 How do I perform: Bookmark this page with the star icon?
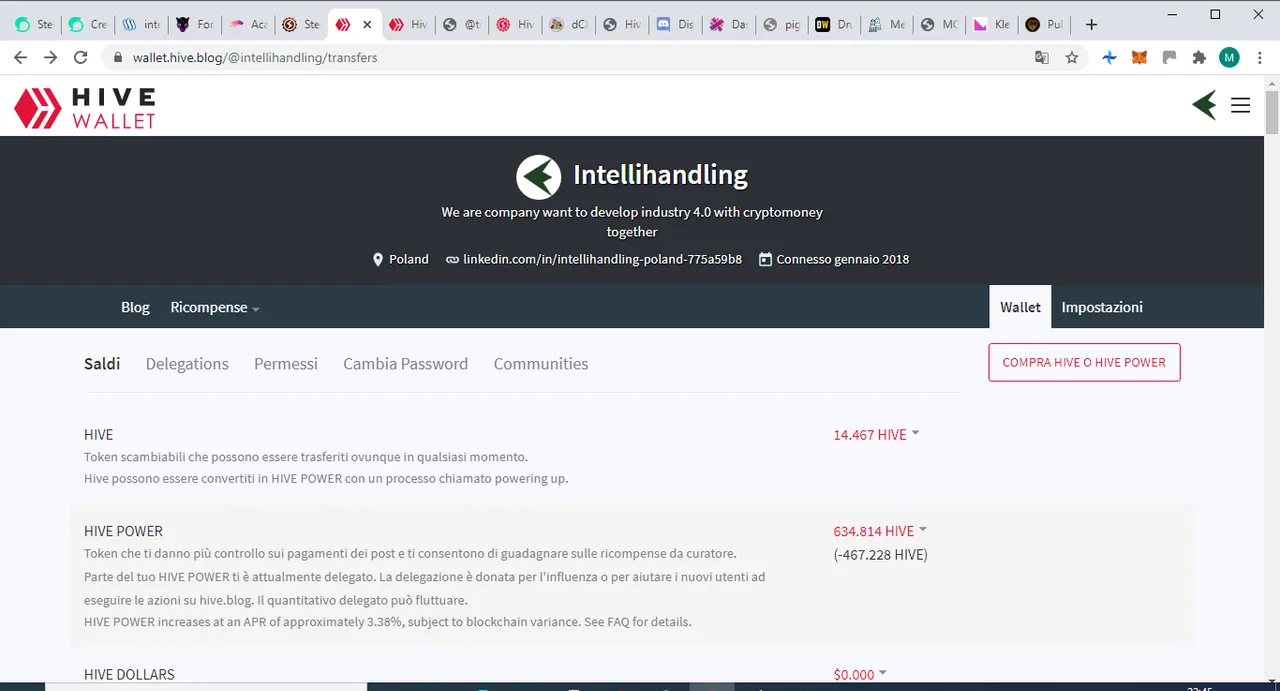tap(1072, 58)
